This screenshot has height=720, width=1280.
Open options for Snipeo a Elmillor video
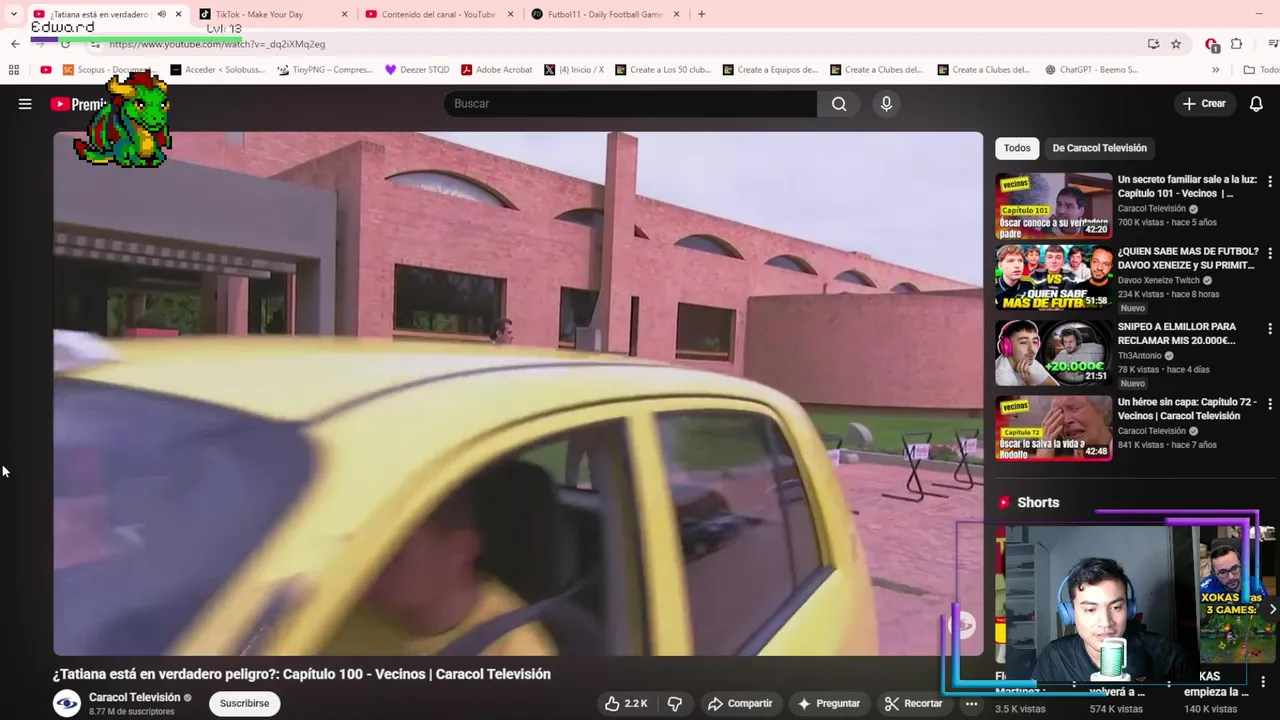click(x=1270, y=328)
